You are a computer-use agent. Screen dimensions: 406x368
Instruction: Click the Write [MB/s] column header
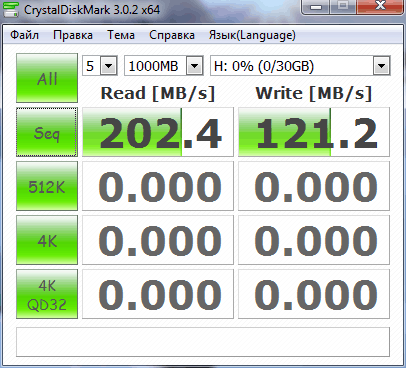pos(314,93)
